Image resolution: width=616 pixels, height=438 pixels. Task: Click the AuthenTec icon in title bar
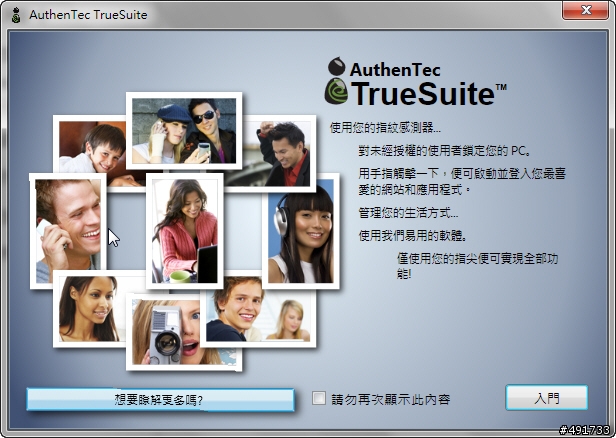tap(16, 15)
